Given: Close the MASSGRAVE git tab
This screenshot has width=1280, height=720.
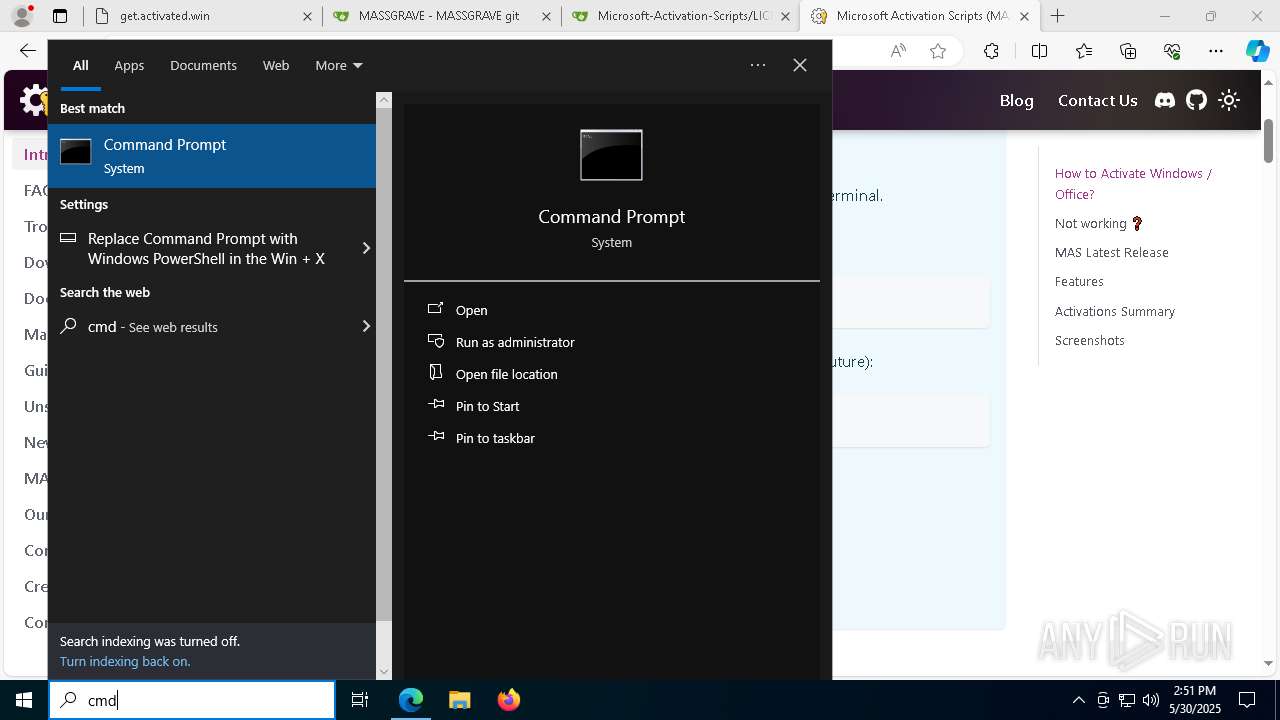Looking at the screenshot, I should click(546, 16).
